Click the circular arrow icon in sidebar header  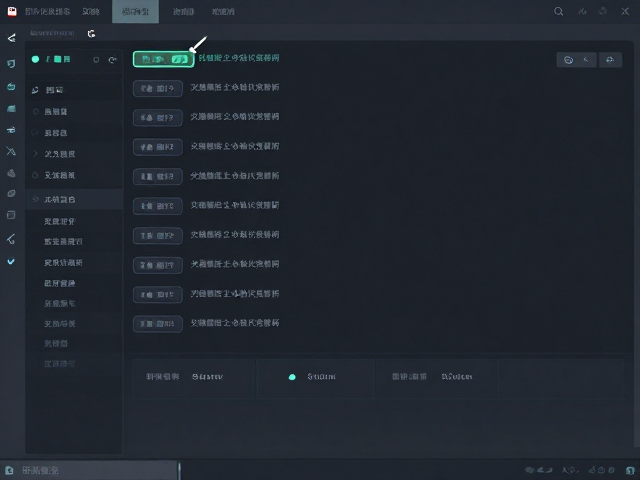coord(112,60)
